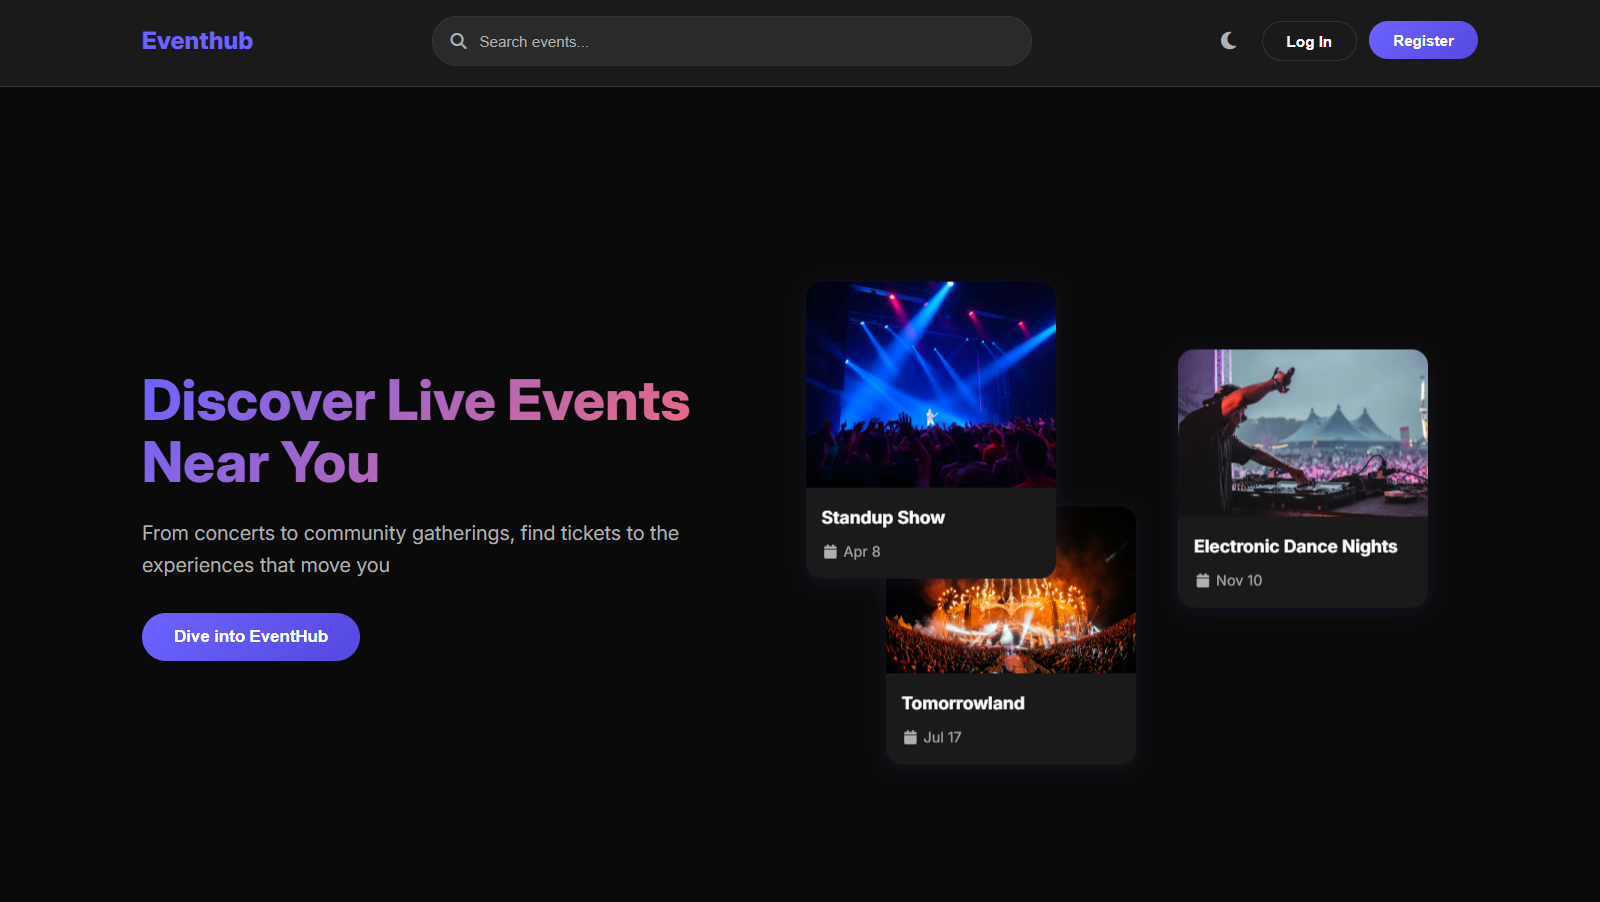Image resolution: width=1600 pixels, height=902 pixels.
Task: Click the calendar icon on Standup Show card
Action: (x=830, y=551)
